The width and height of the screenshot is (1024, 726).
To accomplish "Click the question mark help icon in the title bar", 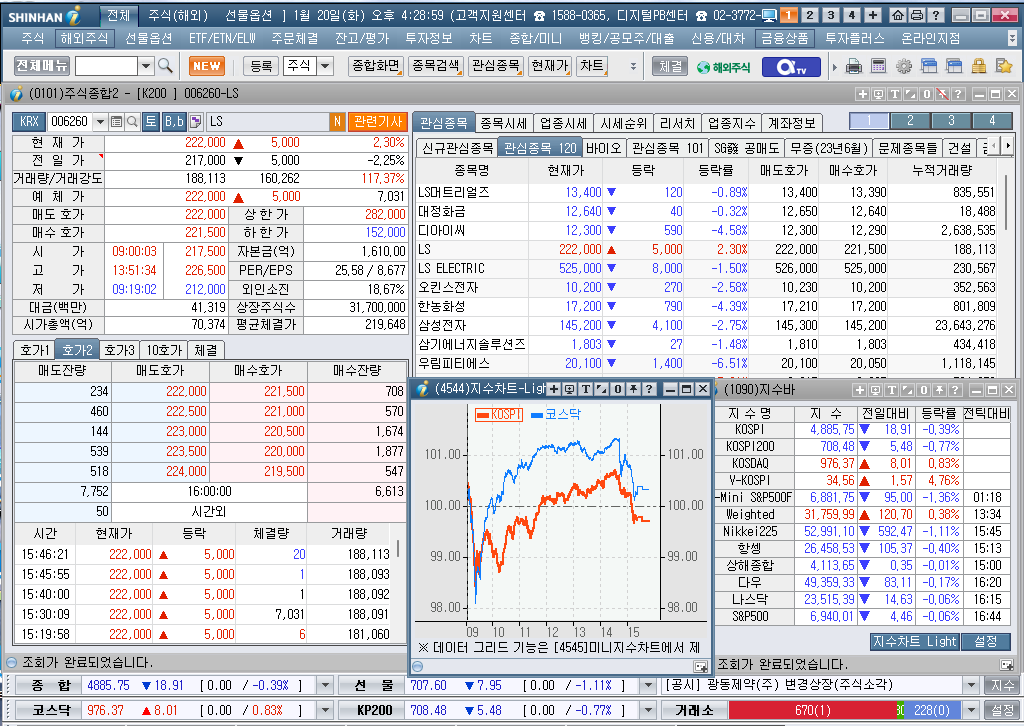I will (x=936, y=15).
